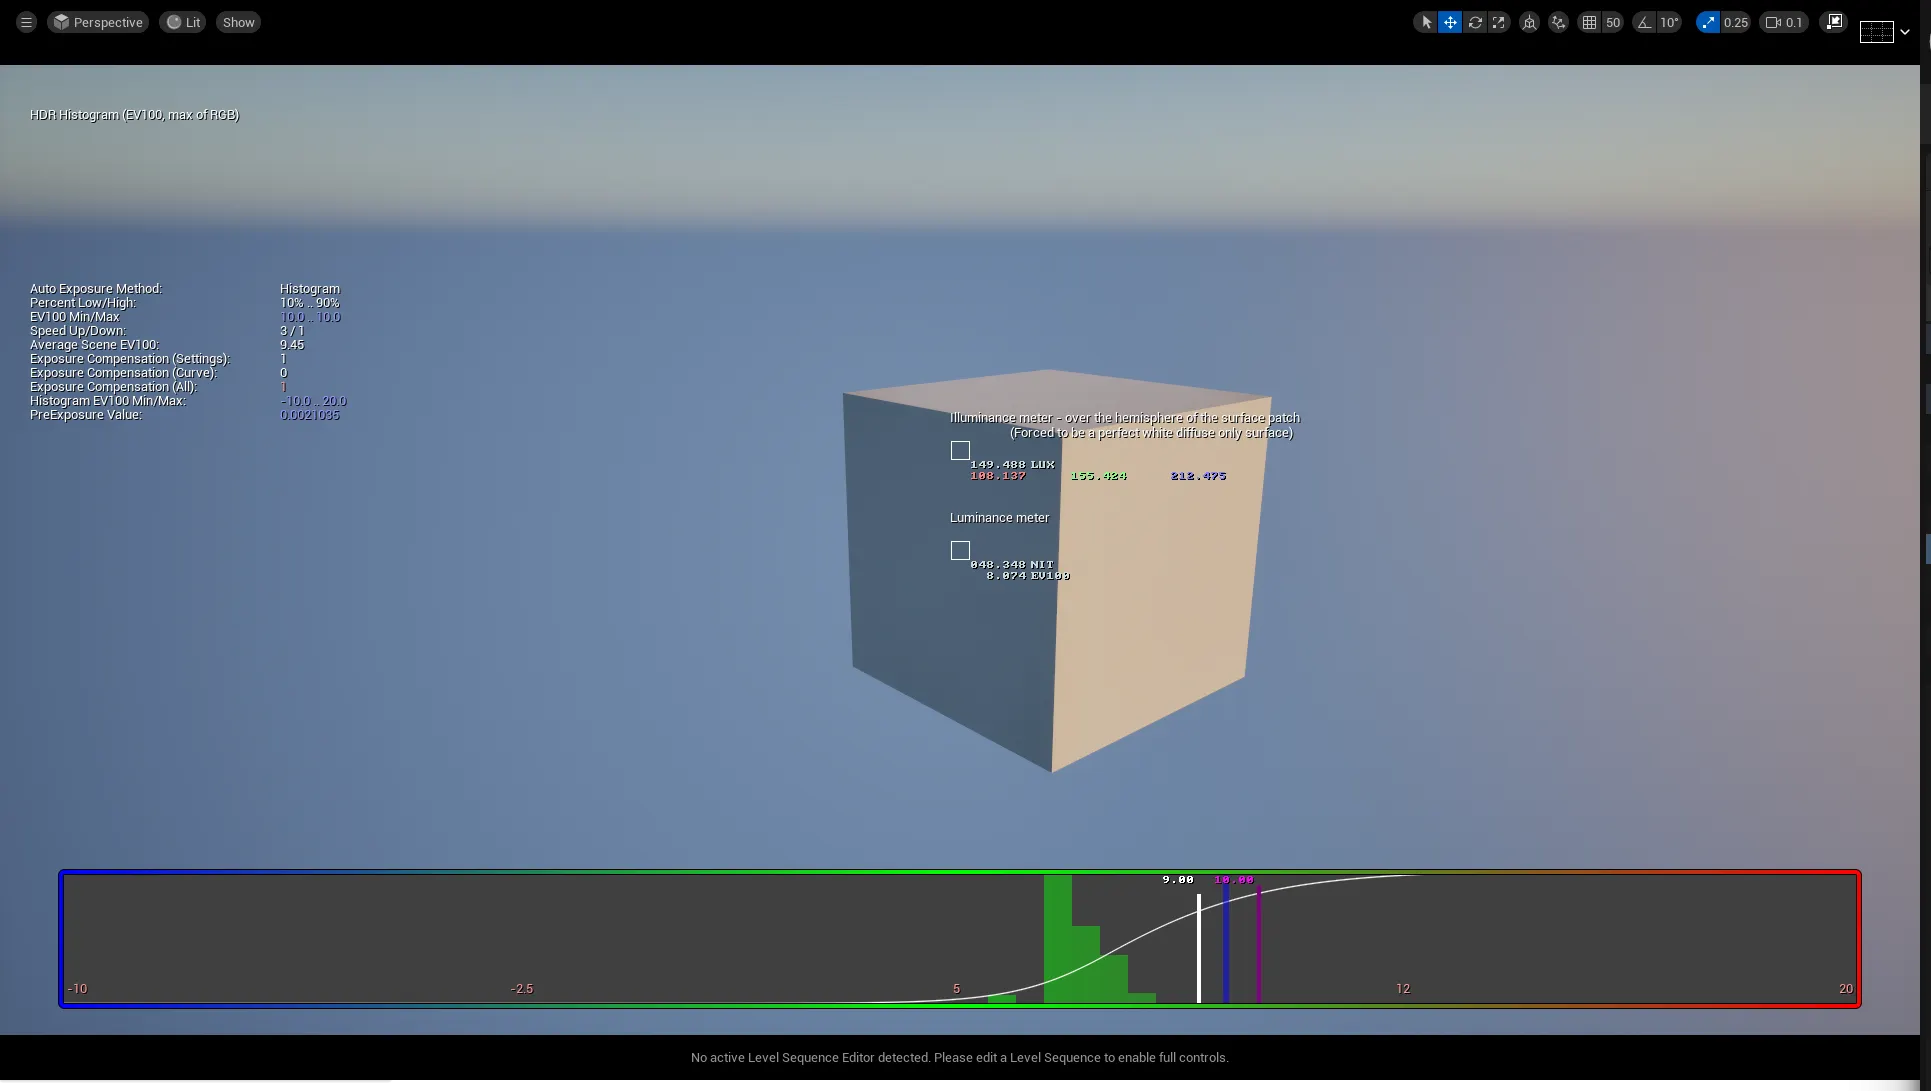
Task: Select the Scale objects tool
Action: [x=1498, y=22]
